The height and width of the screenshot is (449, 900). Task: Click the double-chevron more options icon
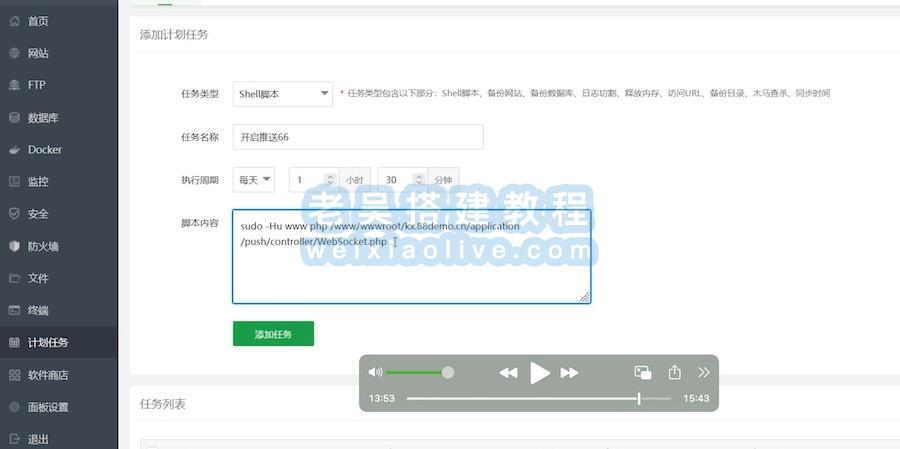click(x=704, y=373)
